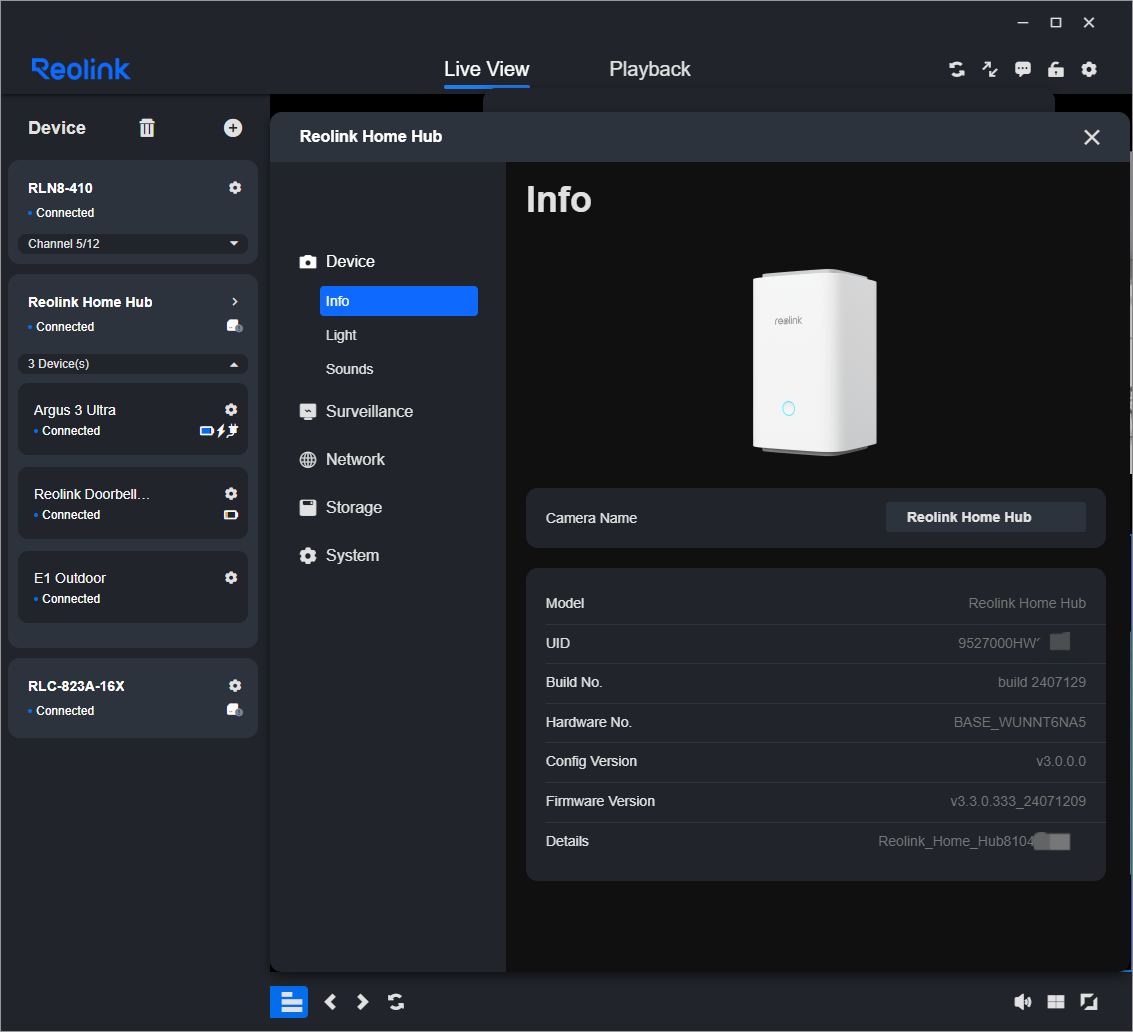The height and width of the screenshot is (1032, 1133).
Task: Expand the Storage settings section
Action: tap(340, 507)
